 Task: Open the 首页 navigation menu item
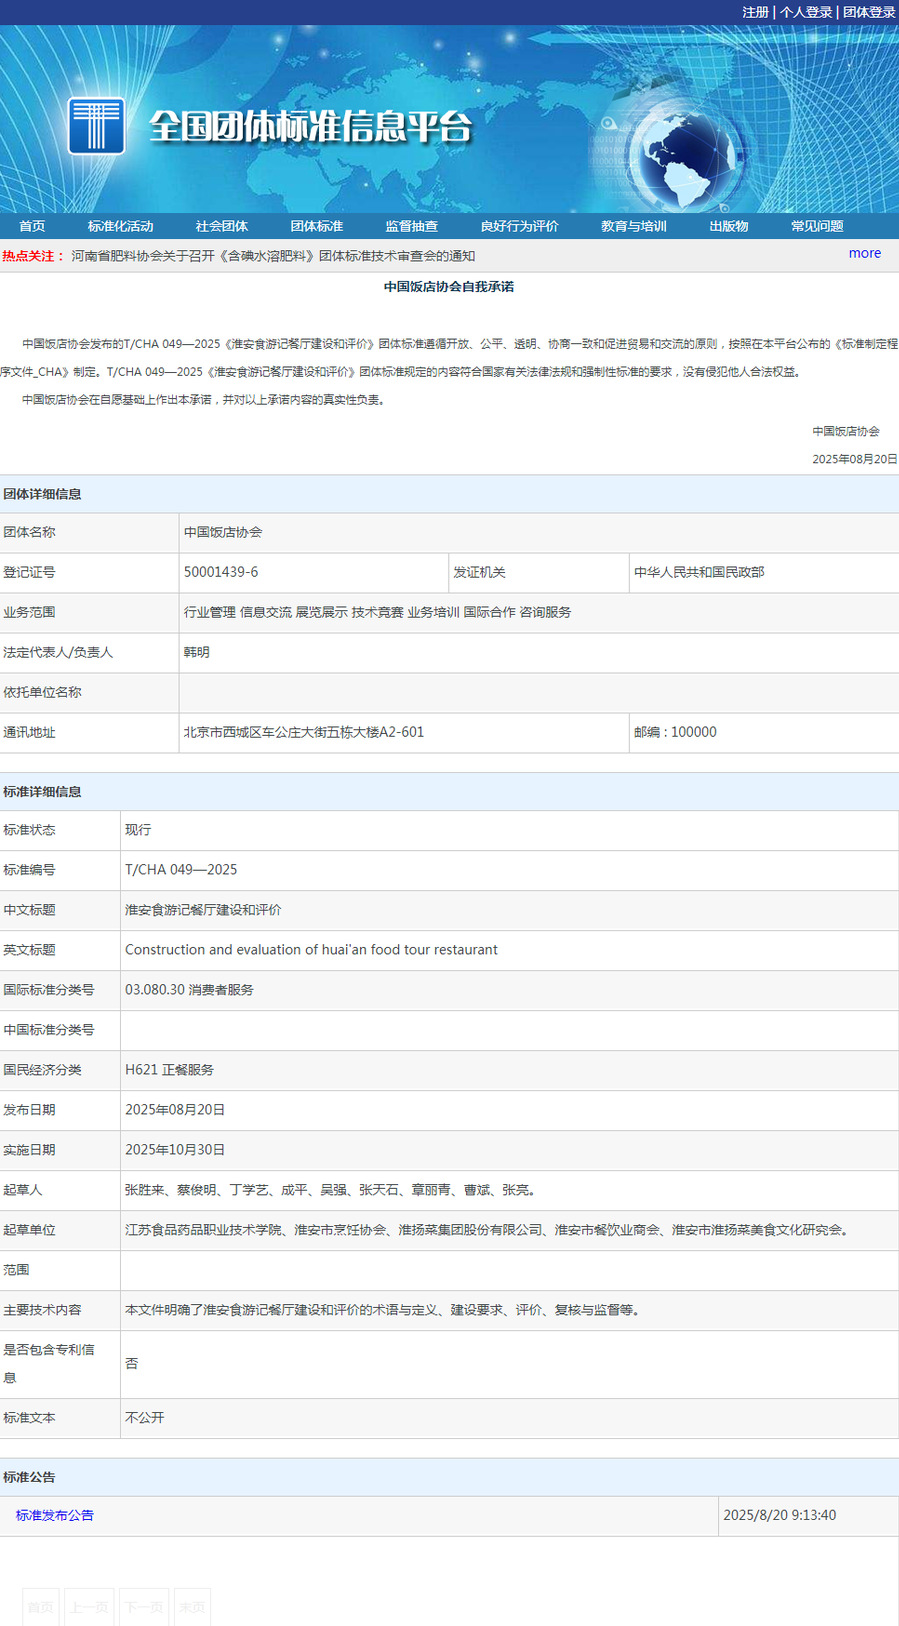pos(32,226)
